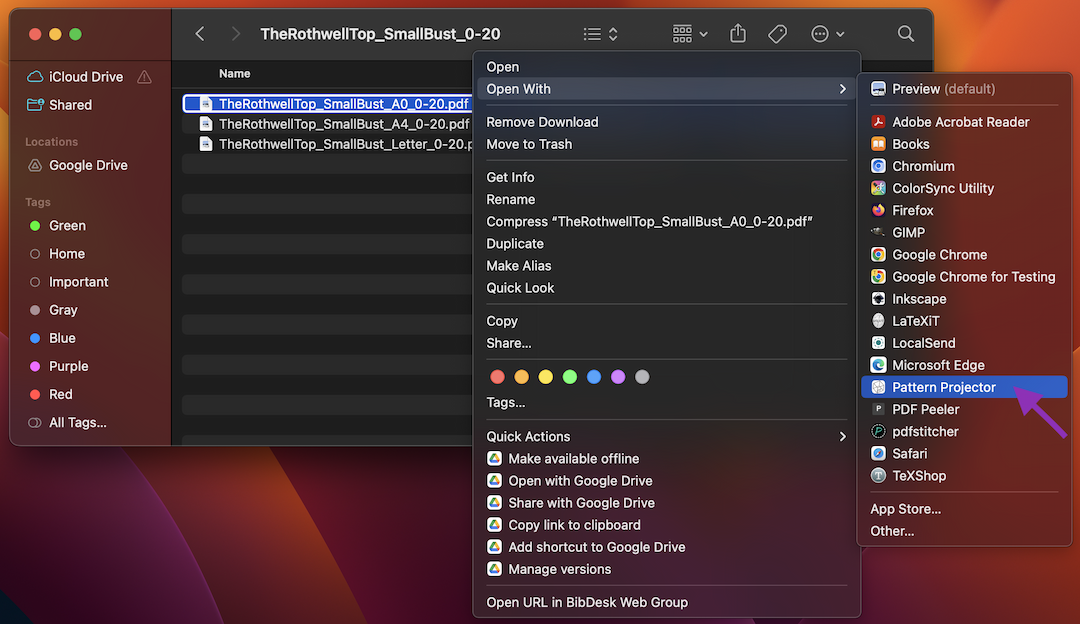Select TheRothwellTop_SmallBust_A4_0-20.pdf file

click(343, 124)
